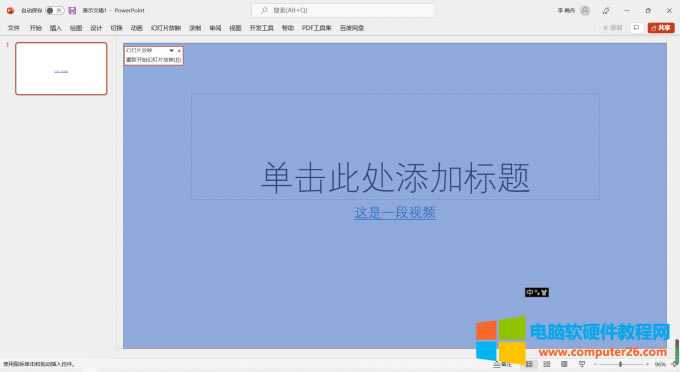The height and width of the screenshot is (372, 680).
Task: Click the PowerPoint logo in the title bar
Action: tap(10, 10)
